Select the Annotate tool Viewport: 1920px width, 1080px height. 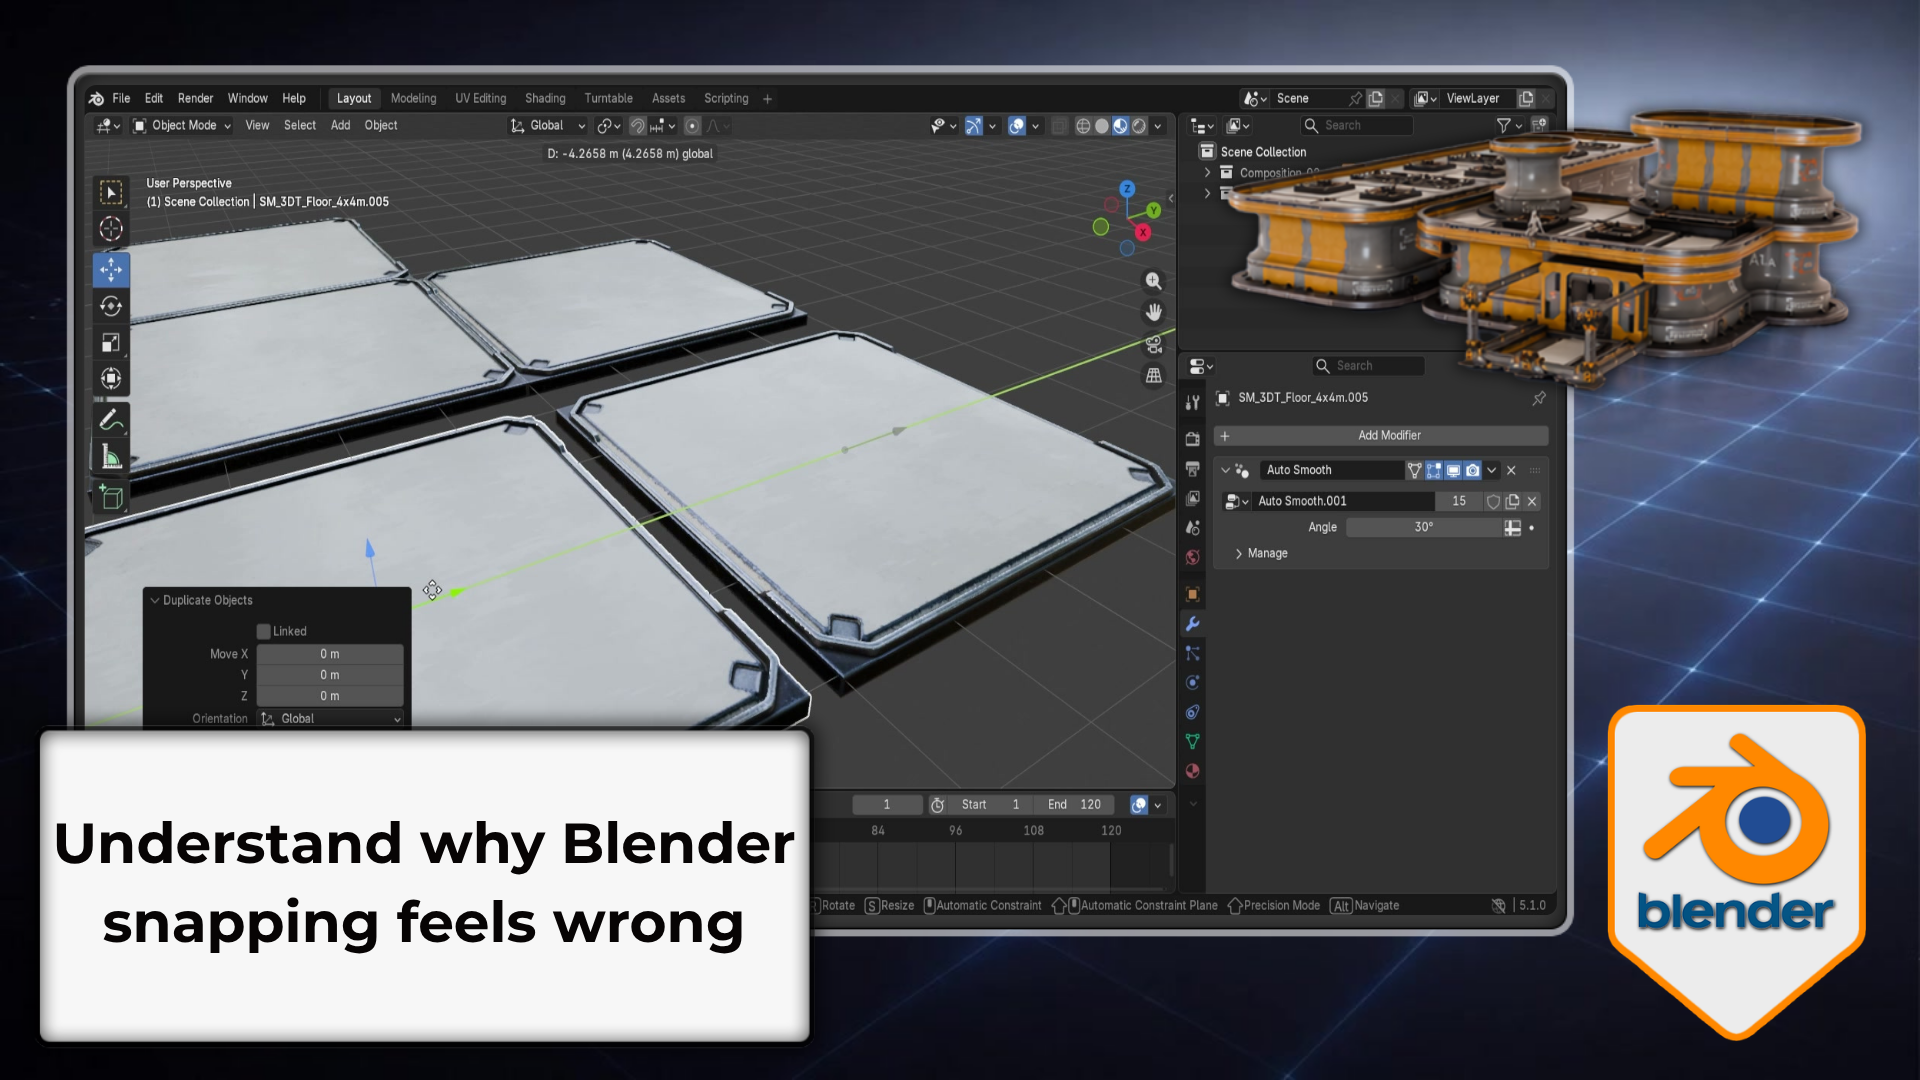[x=111, y=421]
